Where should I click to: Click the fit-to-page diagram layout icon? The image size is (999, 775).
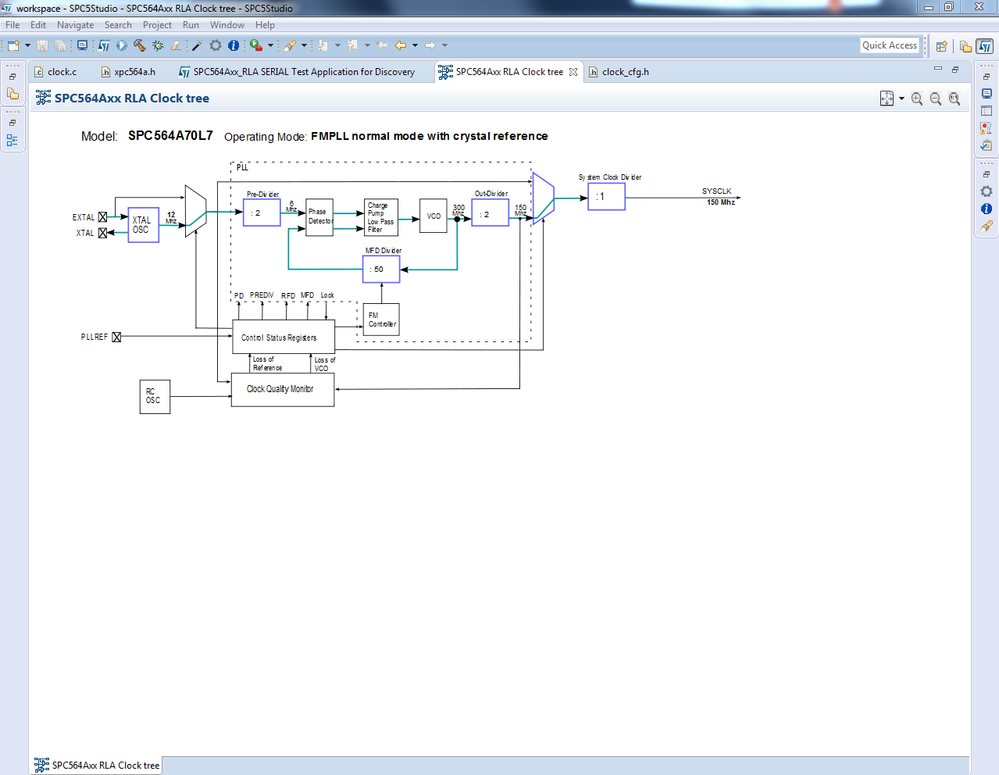pos(887,98)
